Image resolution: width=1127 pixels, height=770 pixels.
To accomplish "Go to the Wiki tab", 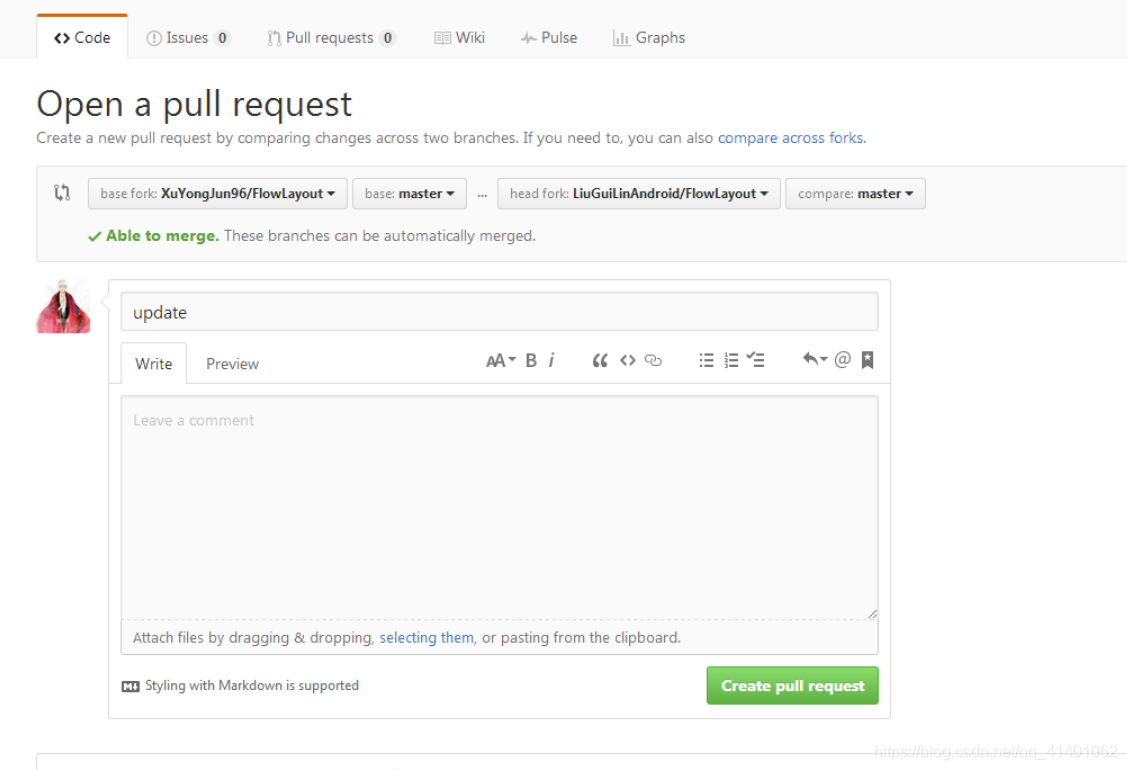I will 459,37.
